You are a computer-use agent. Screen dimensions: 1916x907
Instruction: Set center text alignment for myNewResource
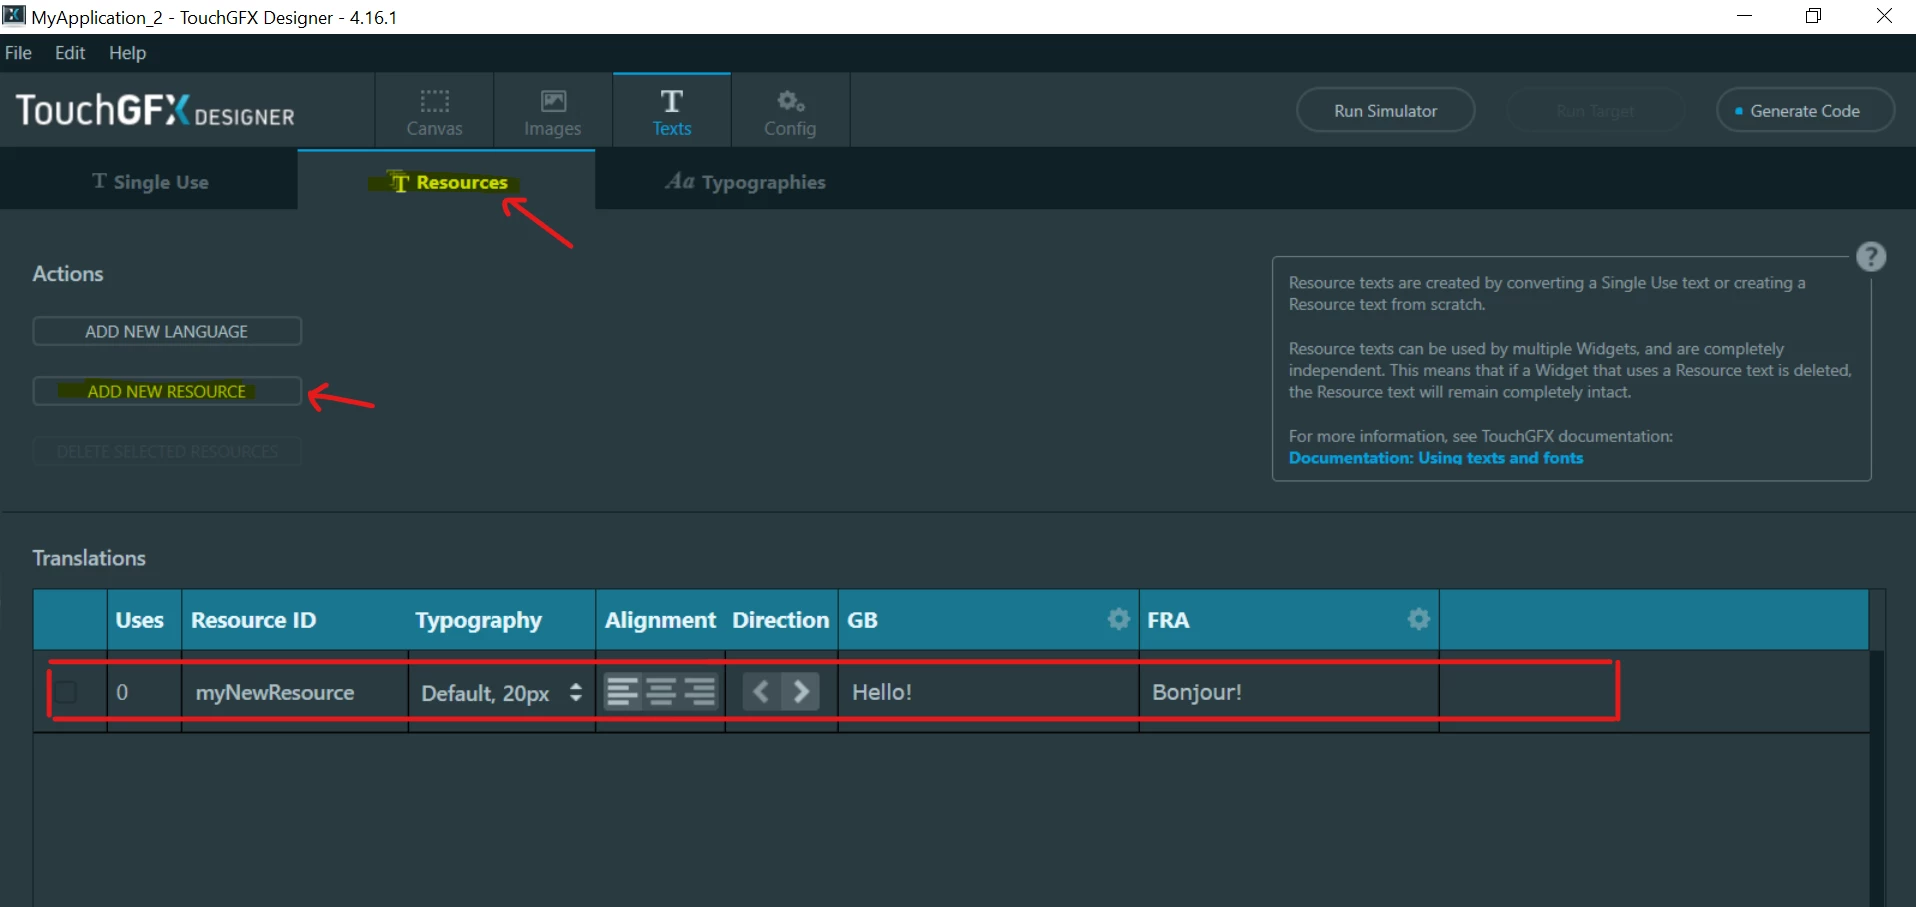pyautogui.click(x=661, y=692)
